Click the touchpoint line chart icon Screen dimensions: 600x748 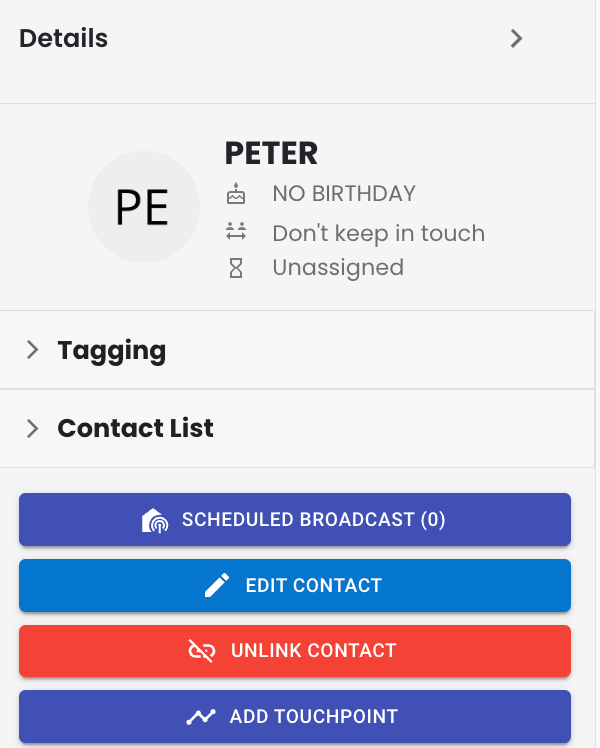[201, 717]
